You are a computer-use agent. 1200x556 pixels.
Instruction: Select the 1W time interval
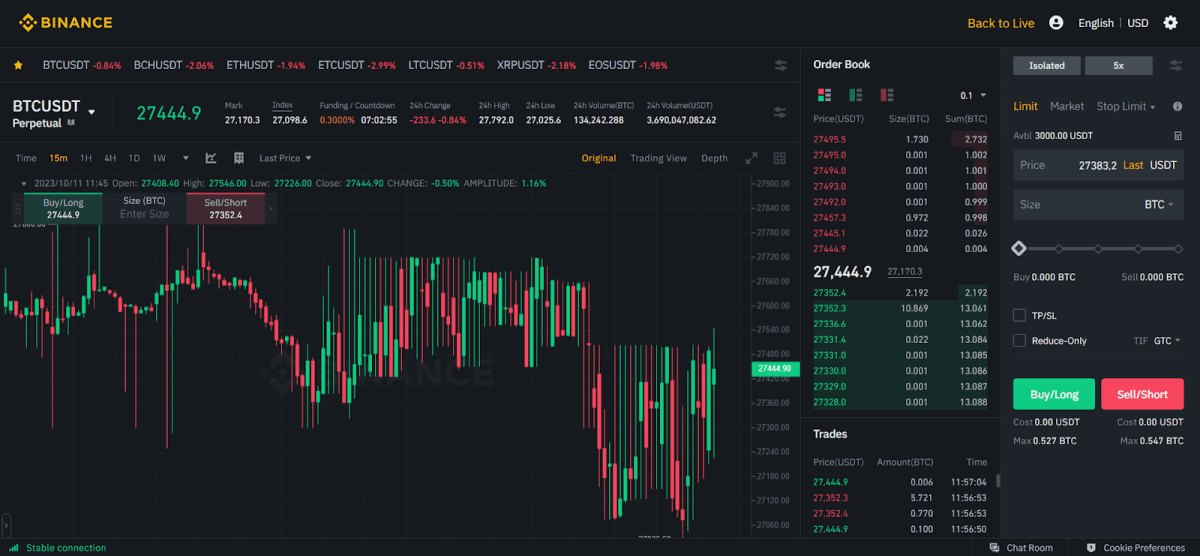tap(159, 158)
